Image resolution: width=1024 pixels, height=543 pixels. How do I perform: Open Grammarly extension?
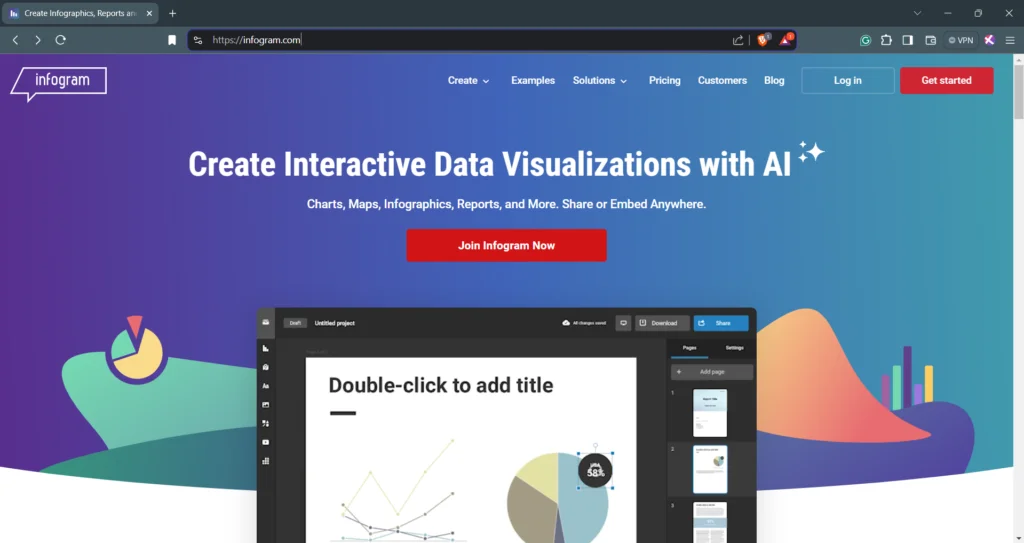tap(865, 40)
